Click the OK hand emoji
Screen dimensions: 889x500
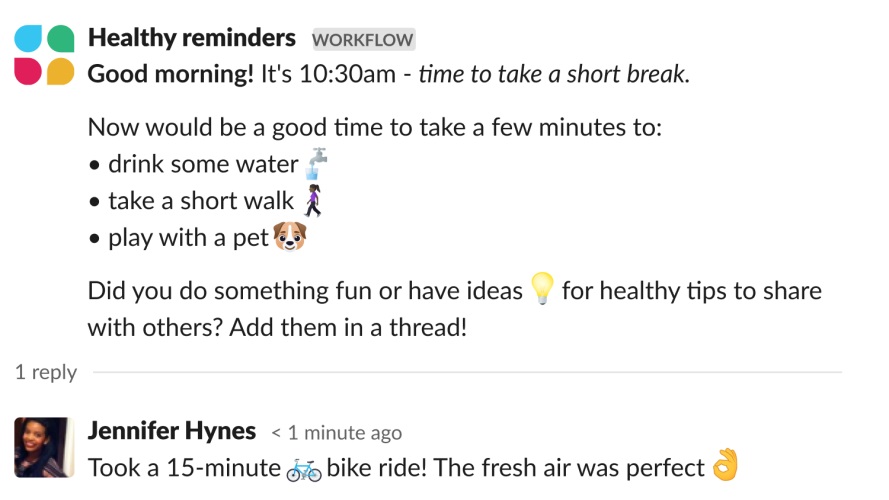(726, 465)
